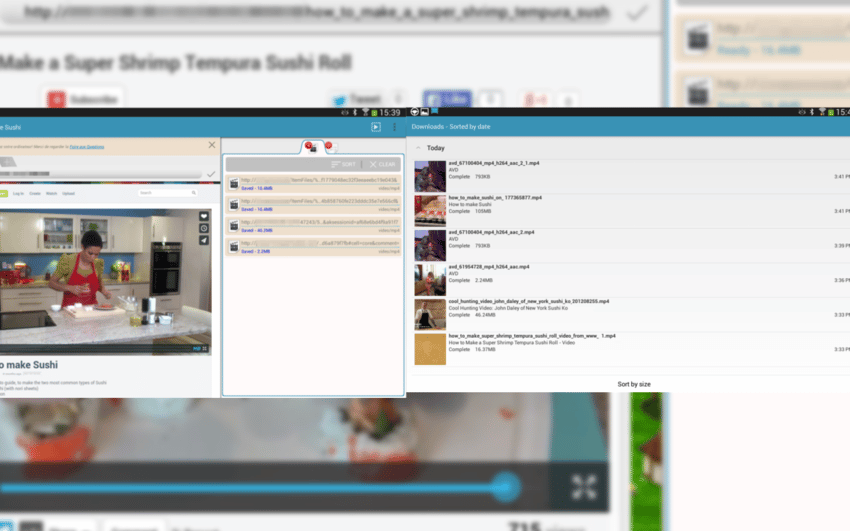Click the blue seek knob on the background video progress bar
850x531 pixels.
(x=506, y=487)
